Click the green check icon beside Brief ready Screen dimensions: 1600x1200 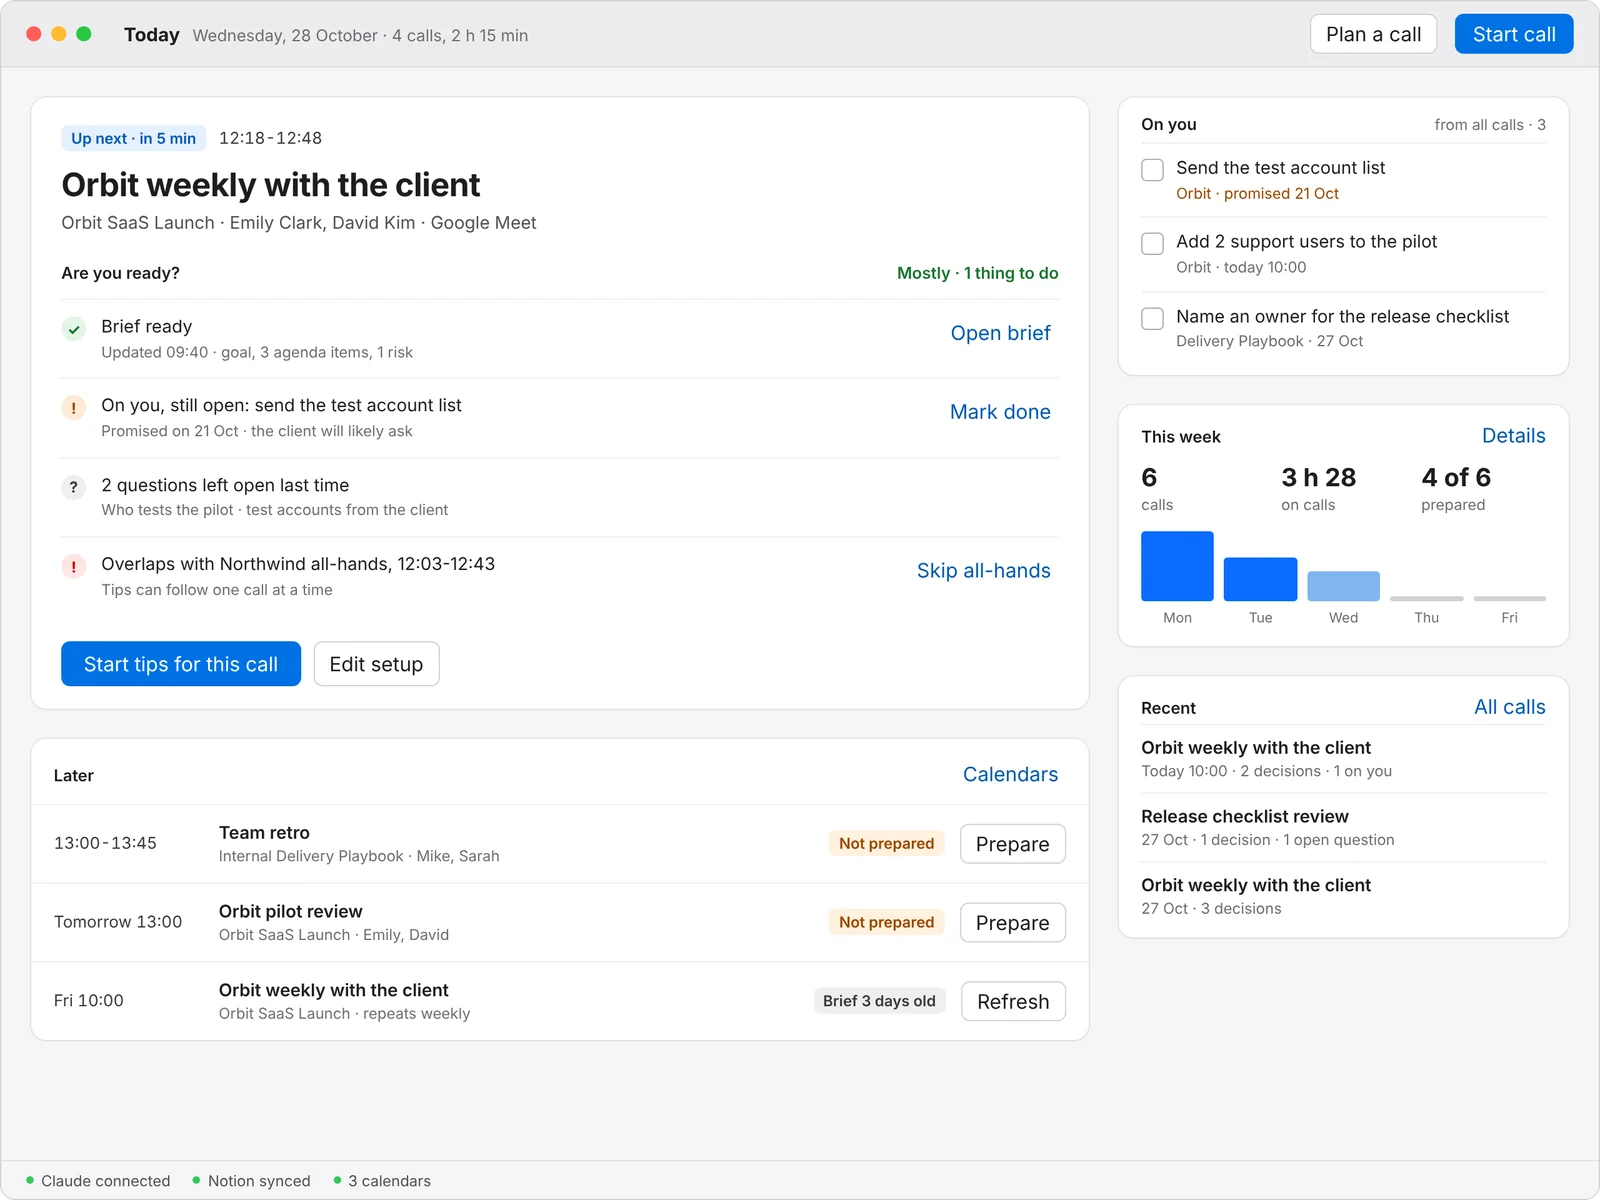tap(74, 329)
